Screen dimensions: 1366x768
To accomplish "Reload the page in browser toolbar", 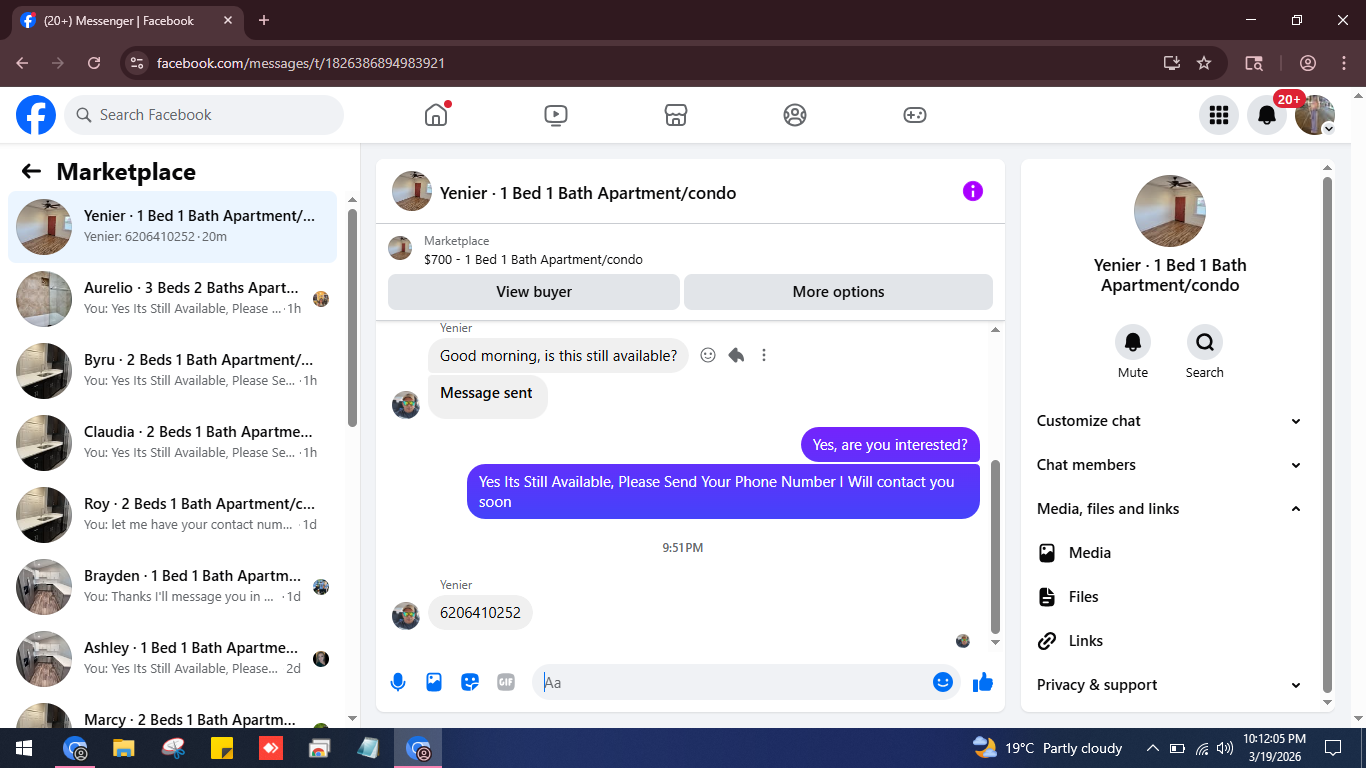I will coord(94,63).
